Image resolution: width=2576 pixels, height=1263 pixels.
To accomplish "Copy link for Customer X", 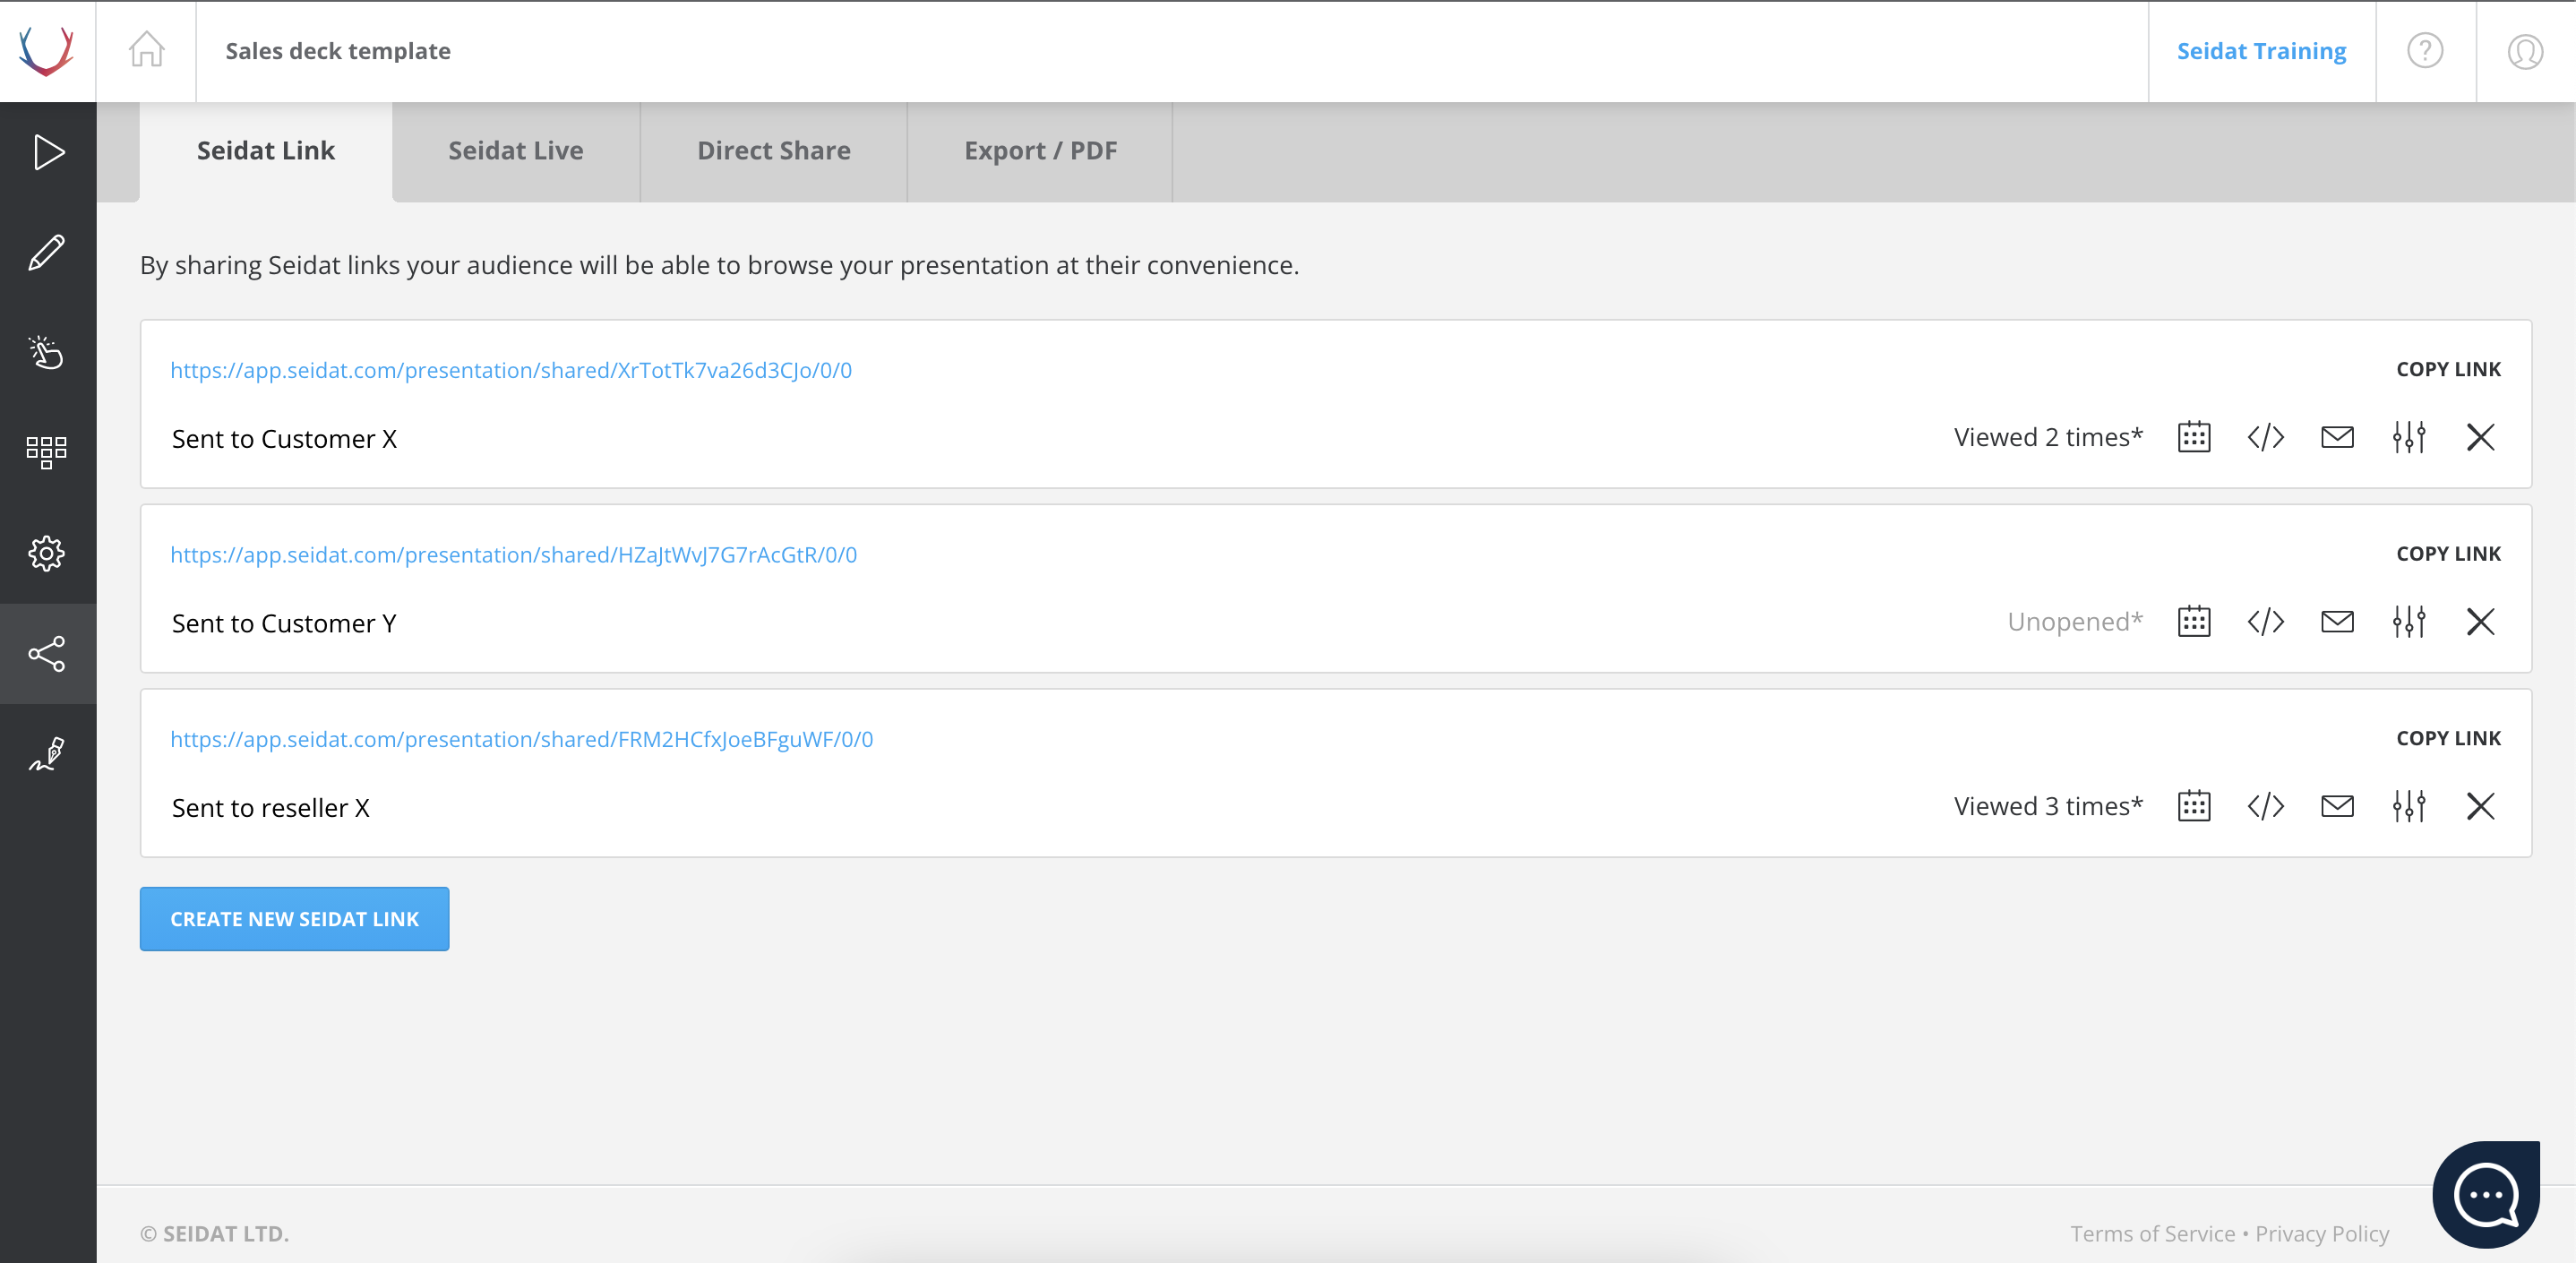I will click(x=2448, y=369).
